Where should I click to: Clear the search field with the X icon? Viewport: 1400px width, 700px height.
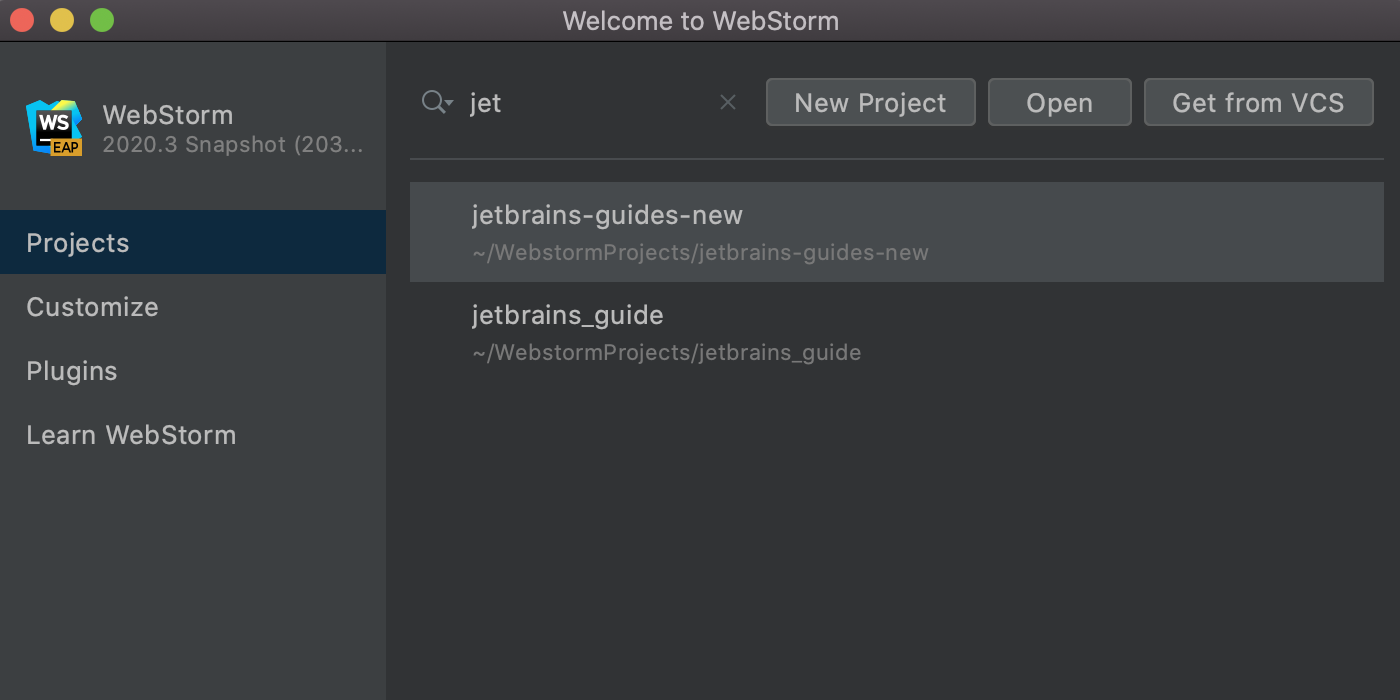pos(728,102)
